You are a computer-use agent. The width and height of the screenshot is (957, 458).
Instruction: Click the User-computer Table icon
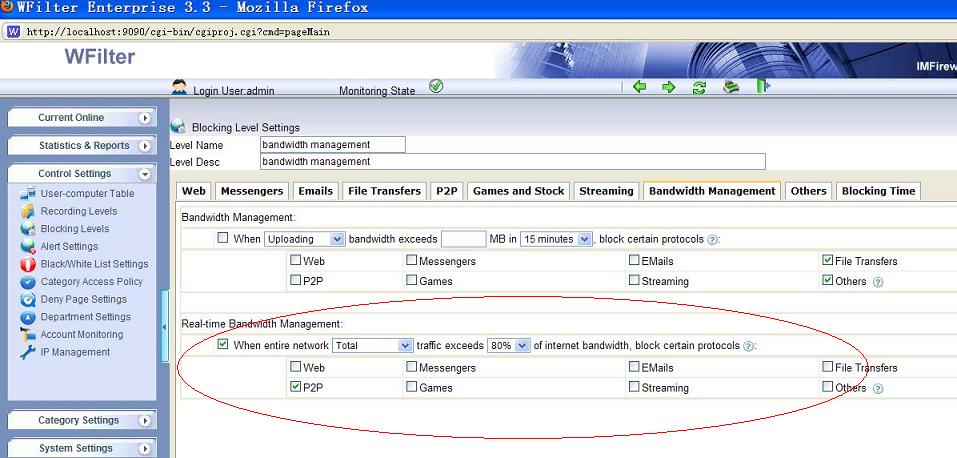[x=28, y=194]
